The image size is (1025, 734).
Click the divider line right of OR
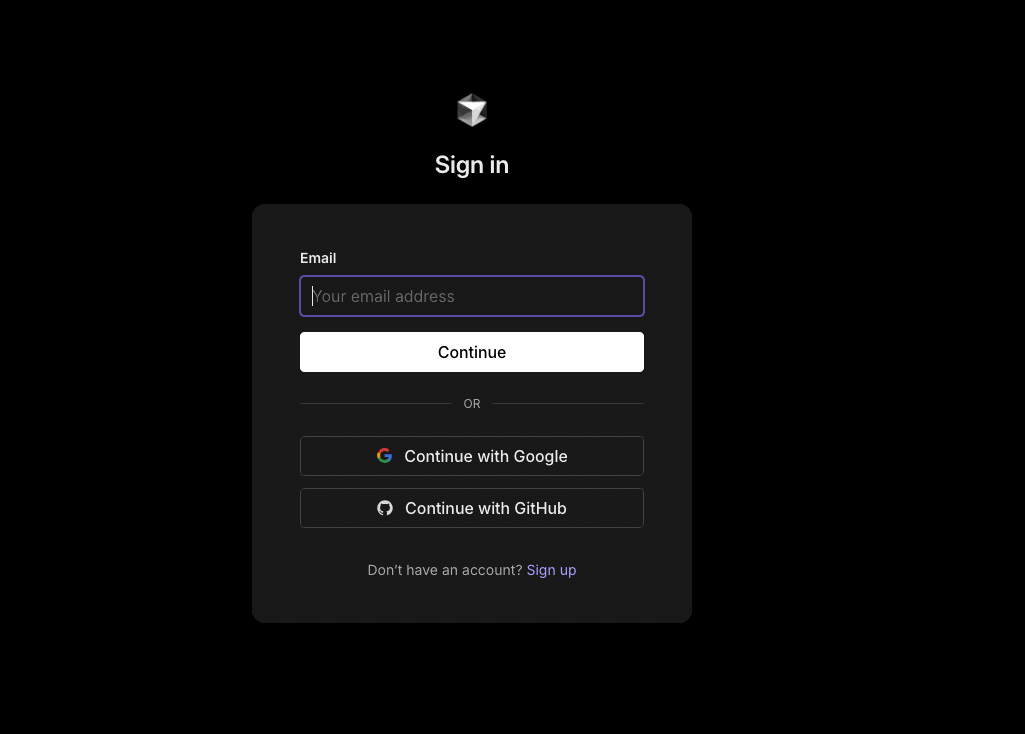click(567, 403)
